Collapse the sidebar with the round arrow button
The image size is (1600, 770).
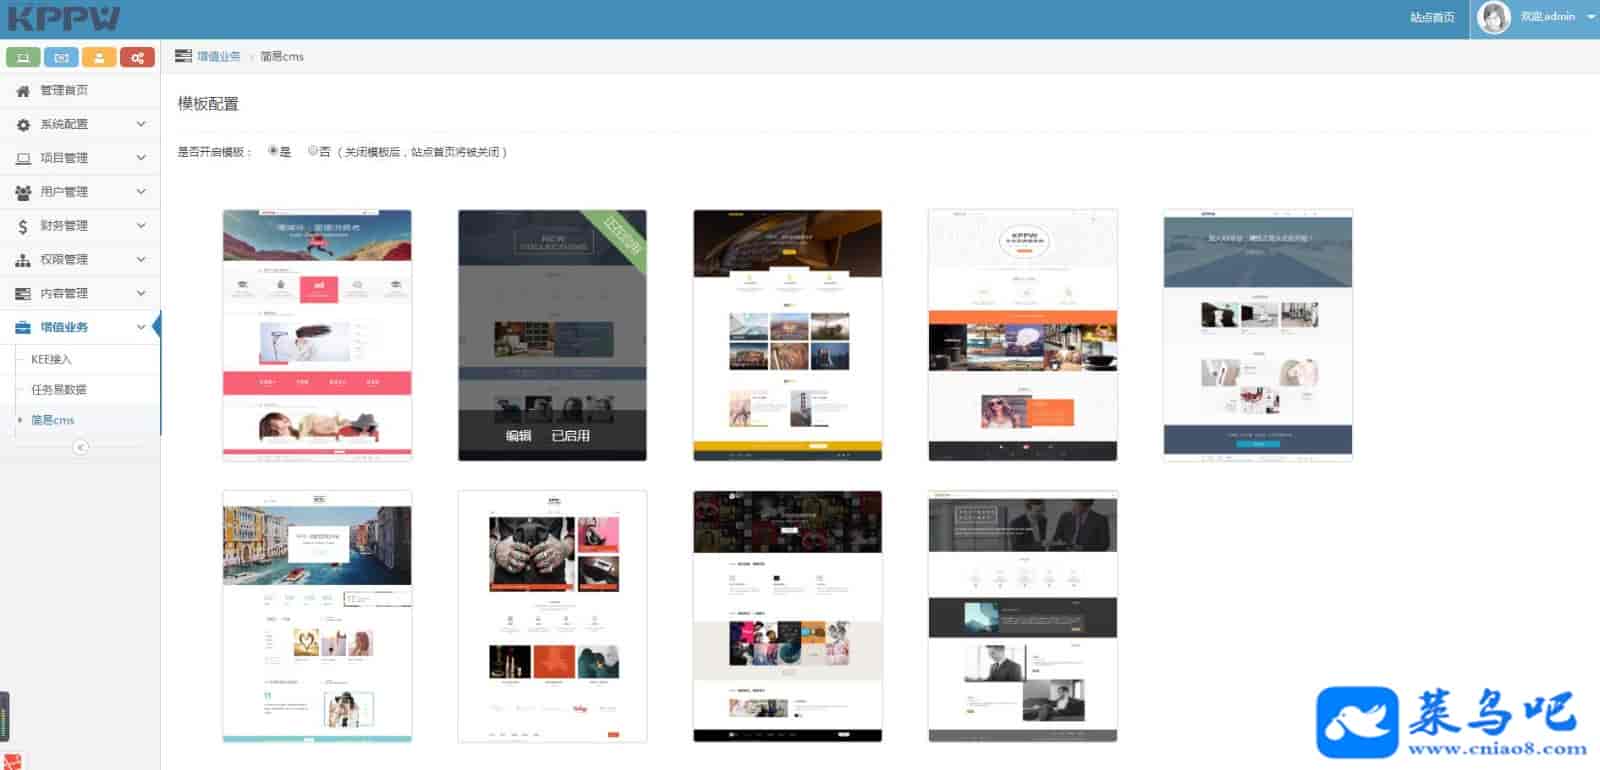tap(81, 447)
